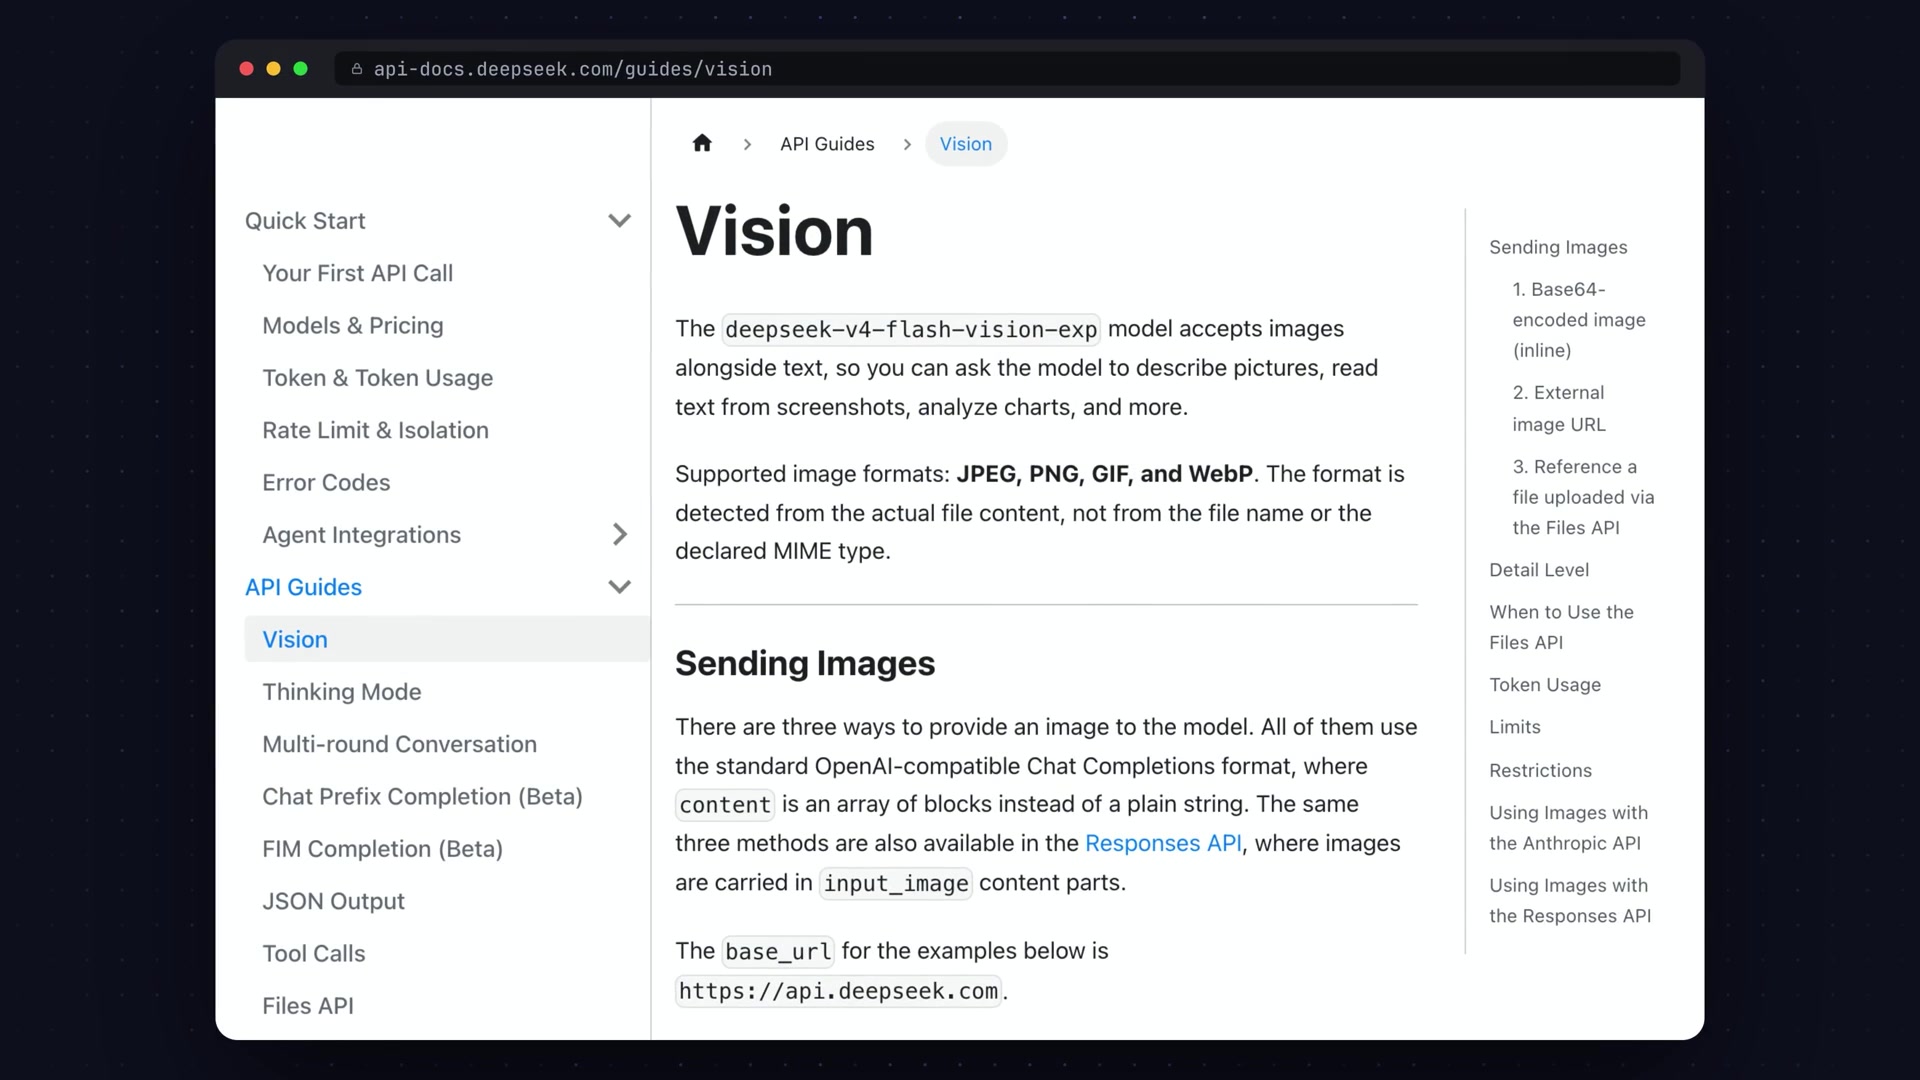Open the Files API guide

(308, 1006)
